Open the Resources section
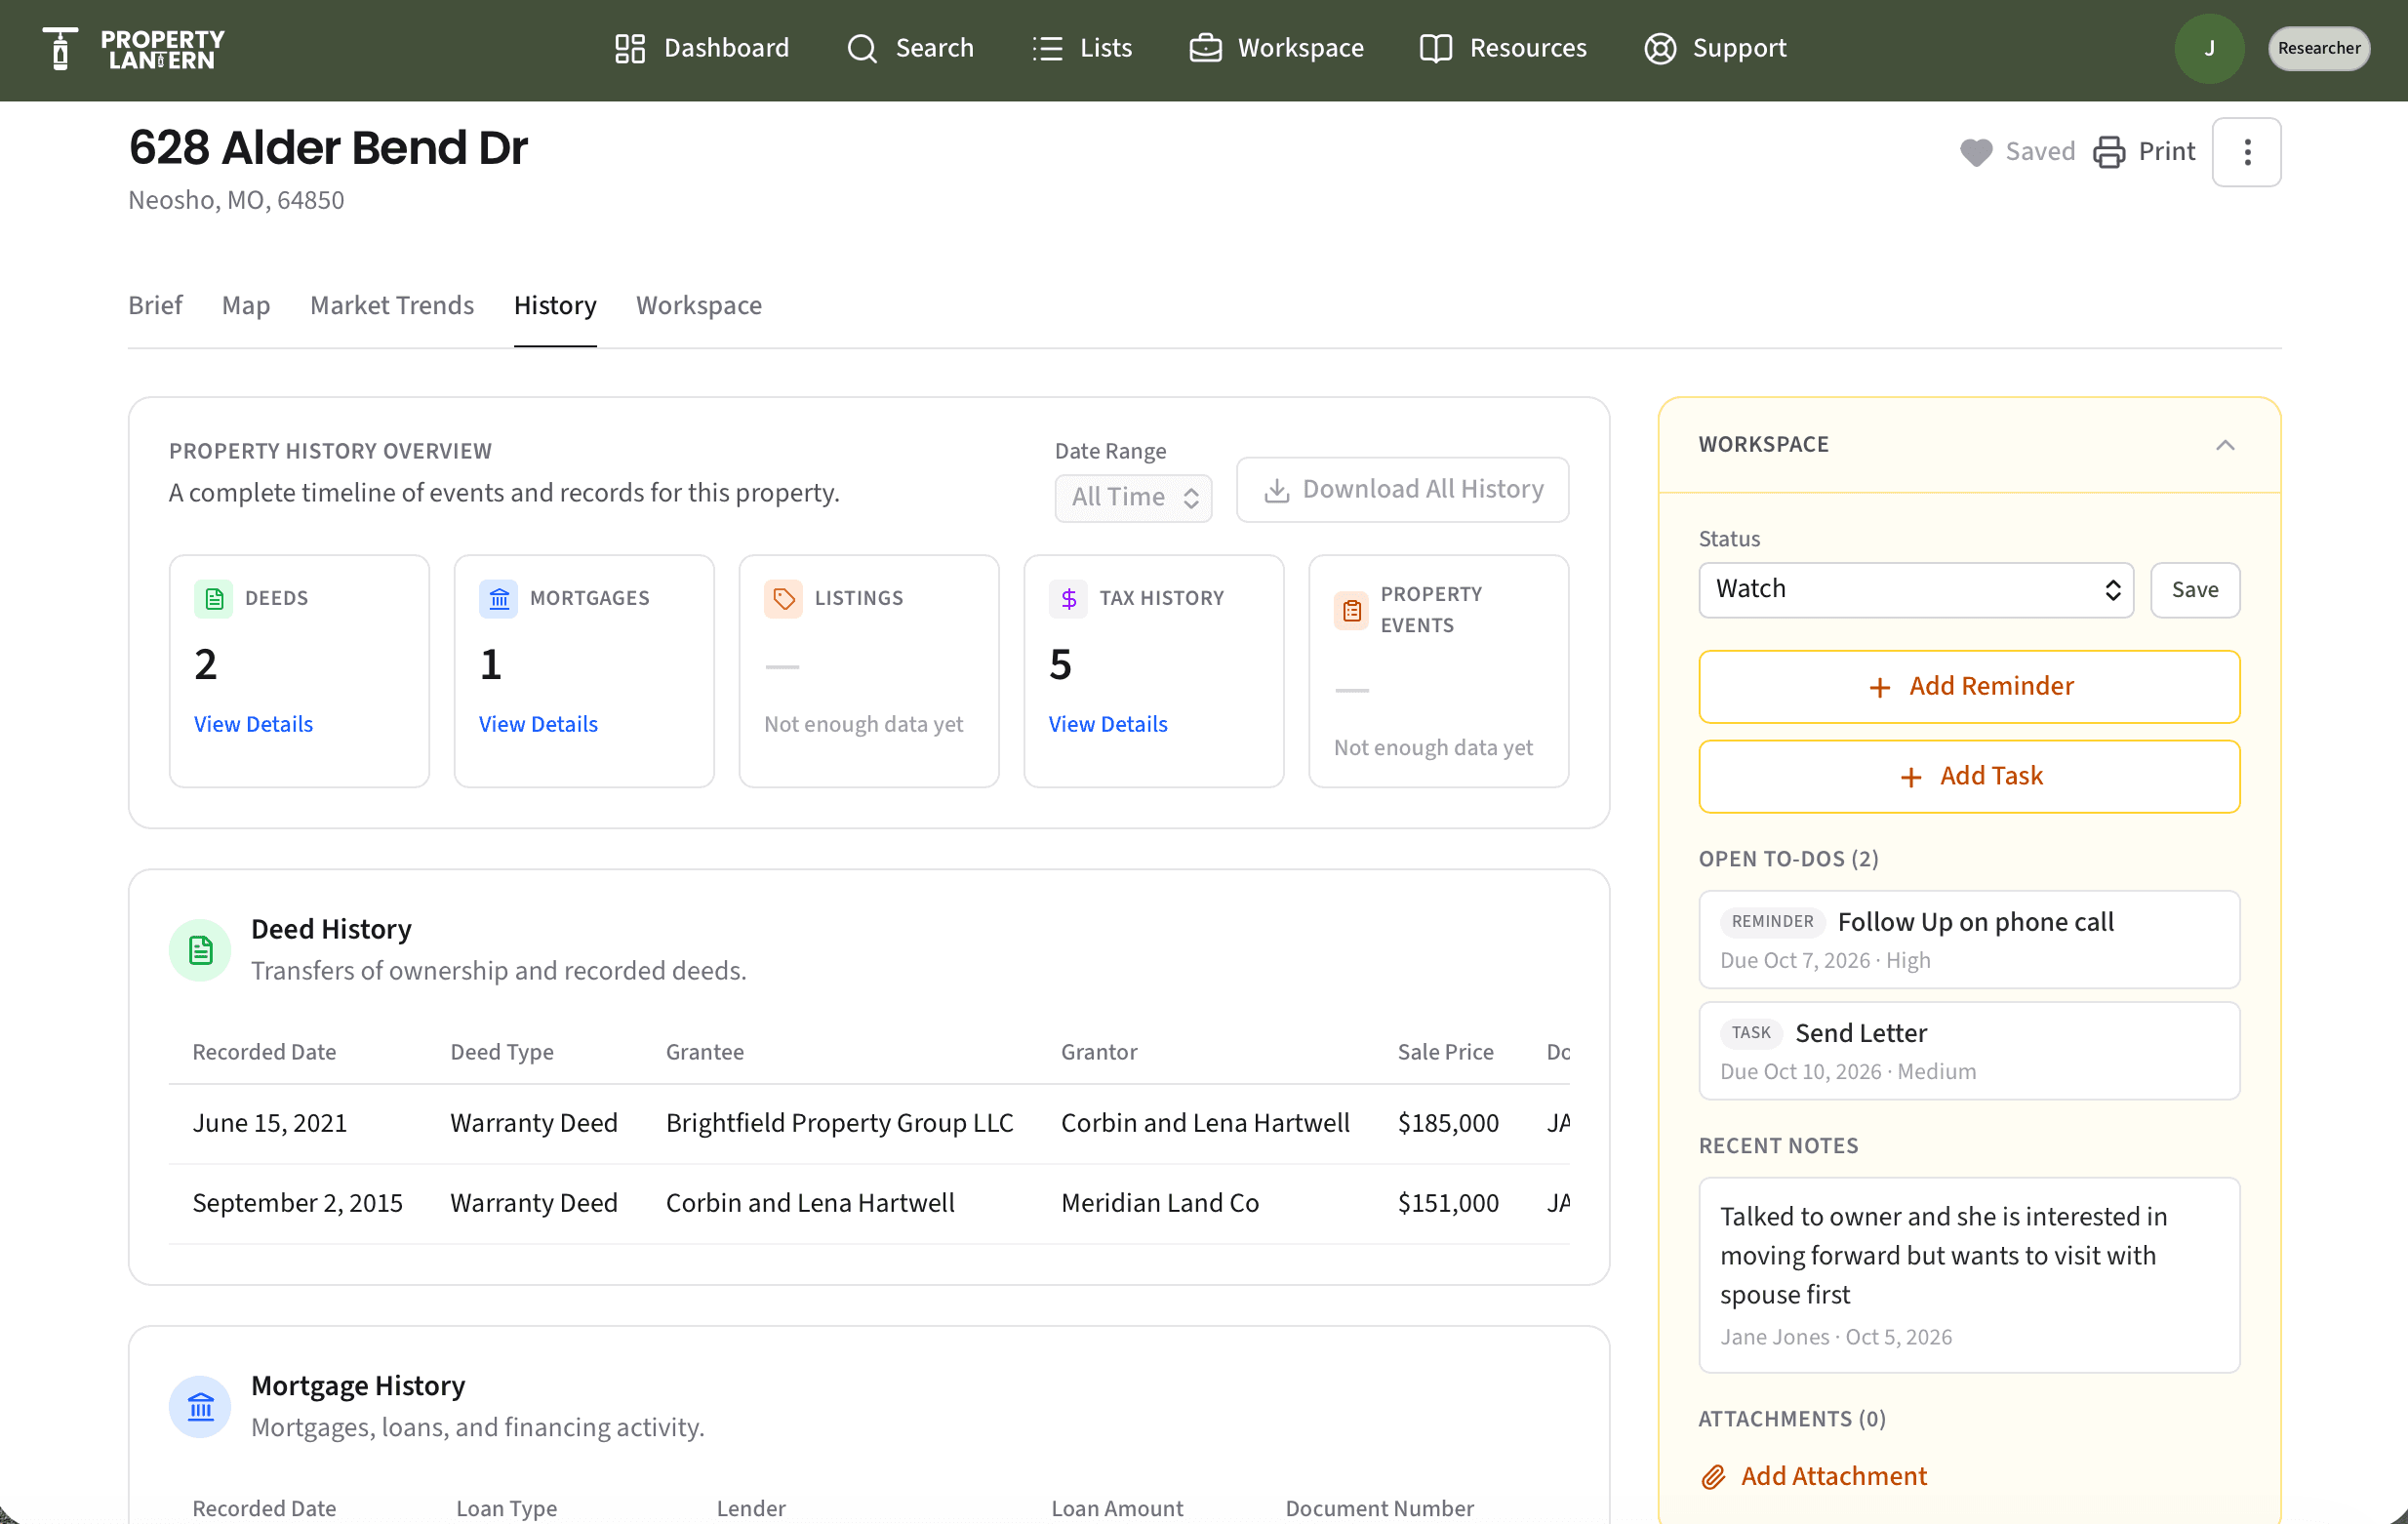 point(1503,48)
